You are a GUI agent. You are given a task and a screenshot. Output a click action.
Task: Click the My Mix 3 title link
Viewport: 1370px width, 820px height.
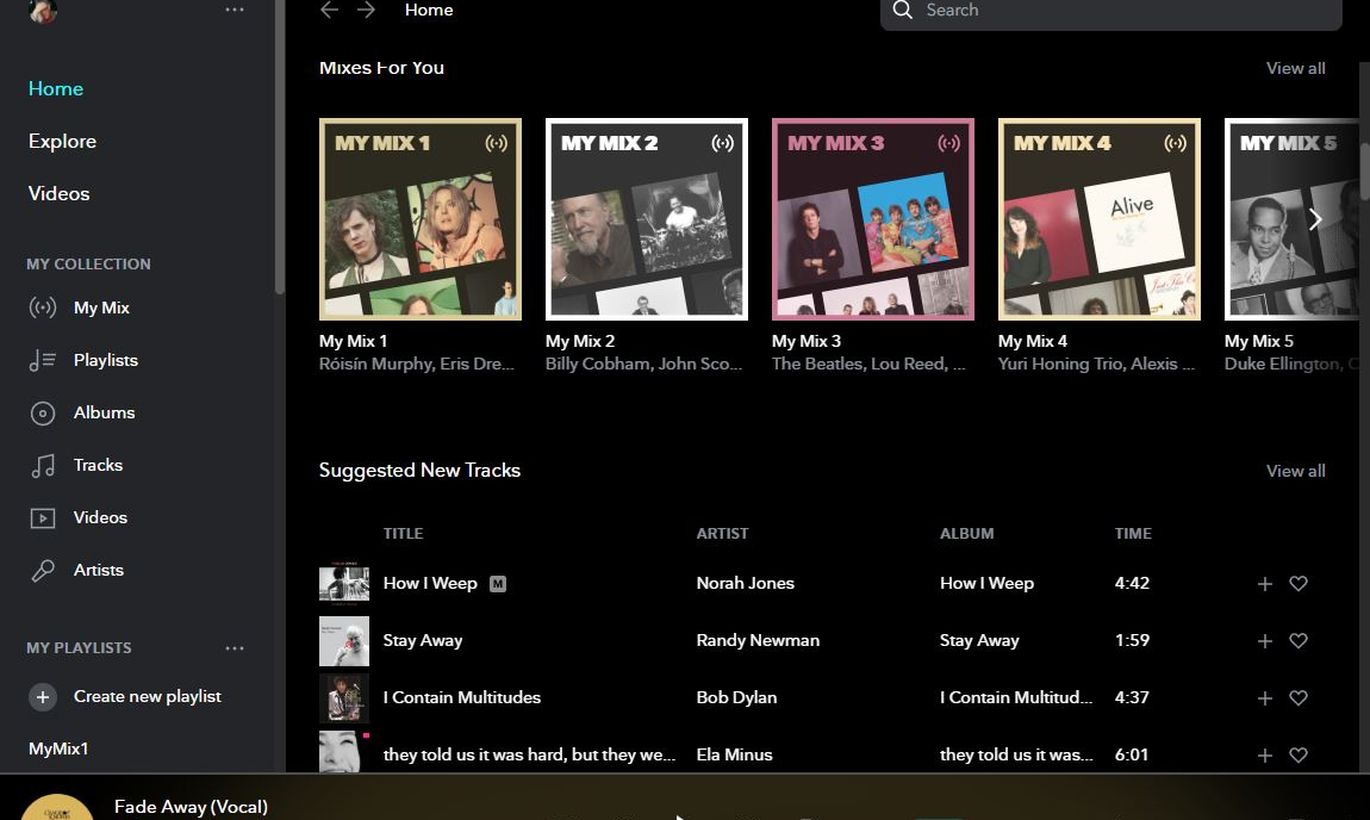(806, 341)
